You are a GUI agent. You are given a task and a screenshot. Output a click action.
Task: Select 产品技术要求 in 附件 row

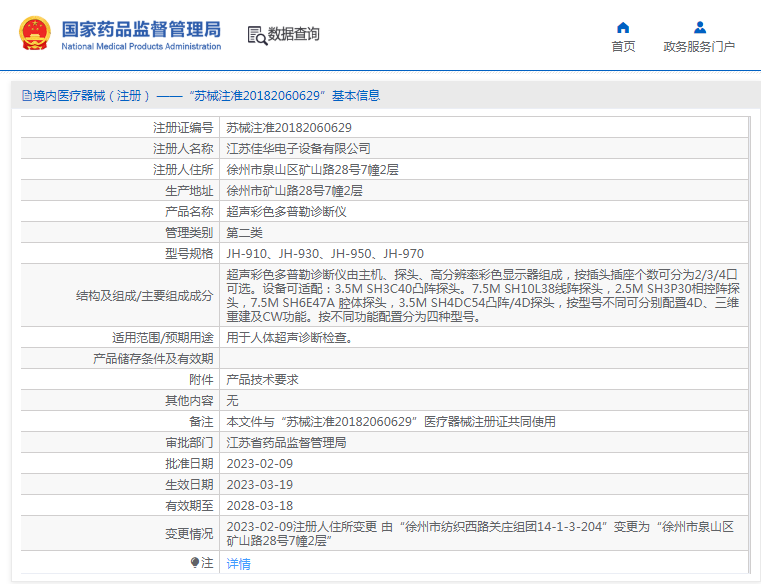[x=262, y=380]
